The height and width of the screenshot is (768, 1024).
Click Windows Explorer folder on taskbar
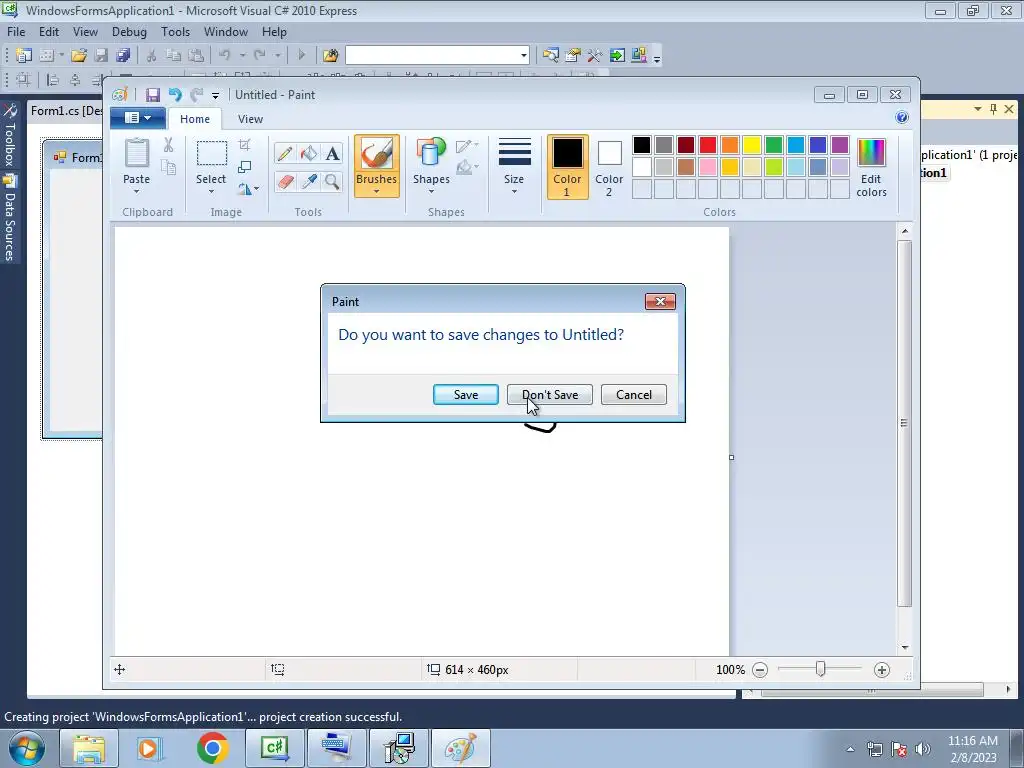[x=89, y=748]
